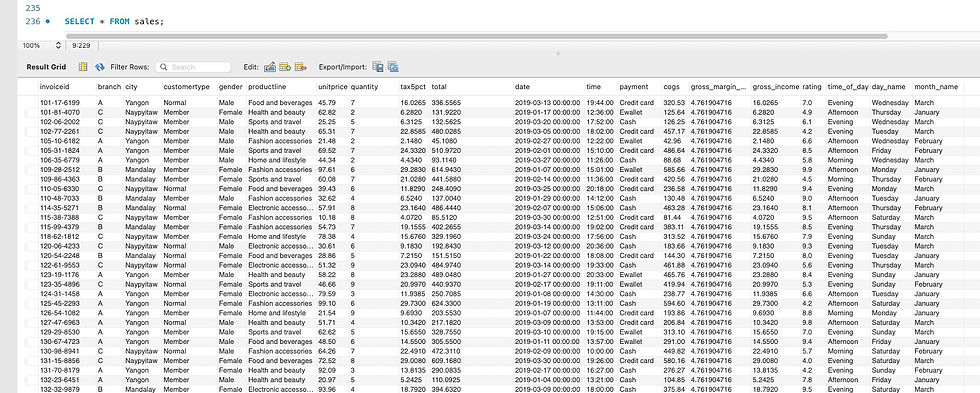Export recordset to external file

(x=378, y=67)
